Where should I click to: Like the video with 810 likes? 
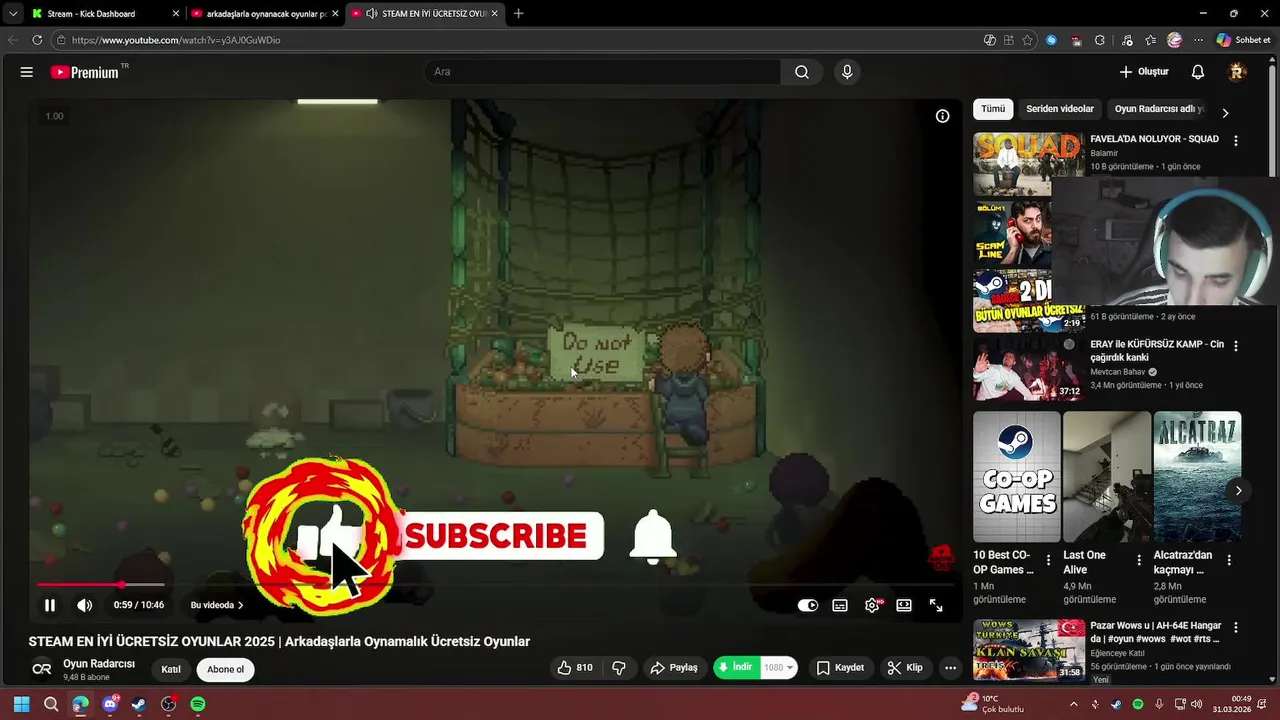point(575,668)
